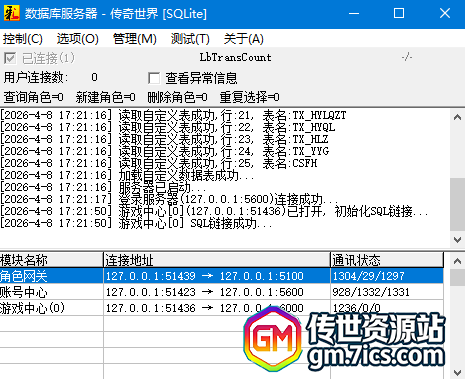This screenshot has width=465, height=379.
Task: Minimize the 数据库服务器 window
Action: (354, 14)
